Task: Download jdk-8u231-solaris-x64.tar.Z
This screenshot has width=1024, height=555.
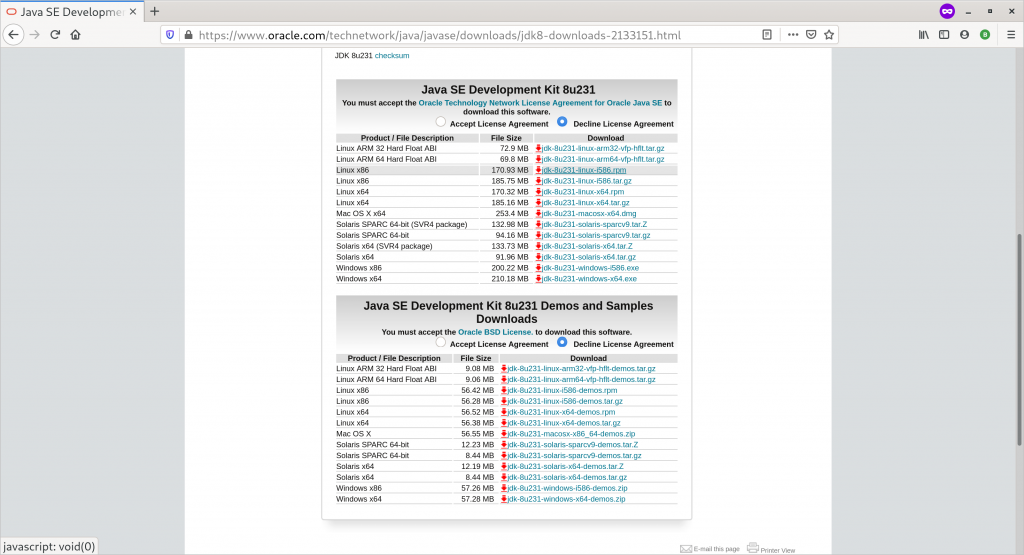Action: click(x=587, y=246)
